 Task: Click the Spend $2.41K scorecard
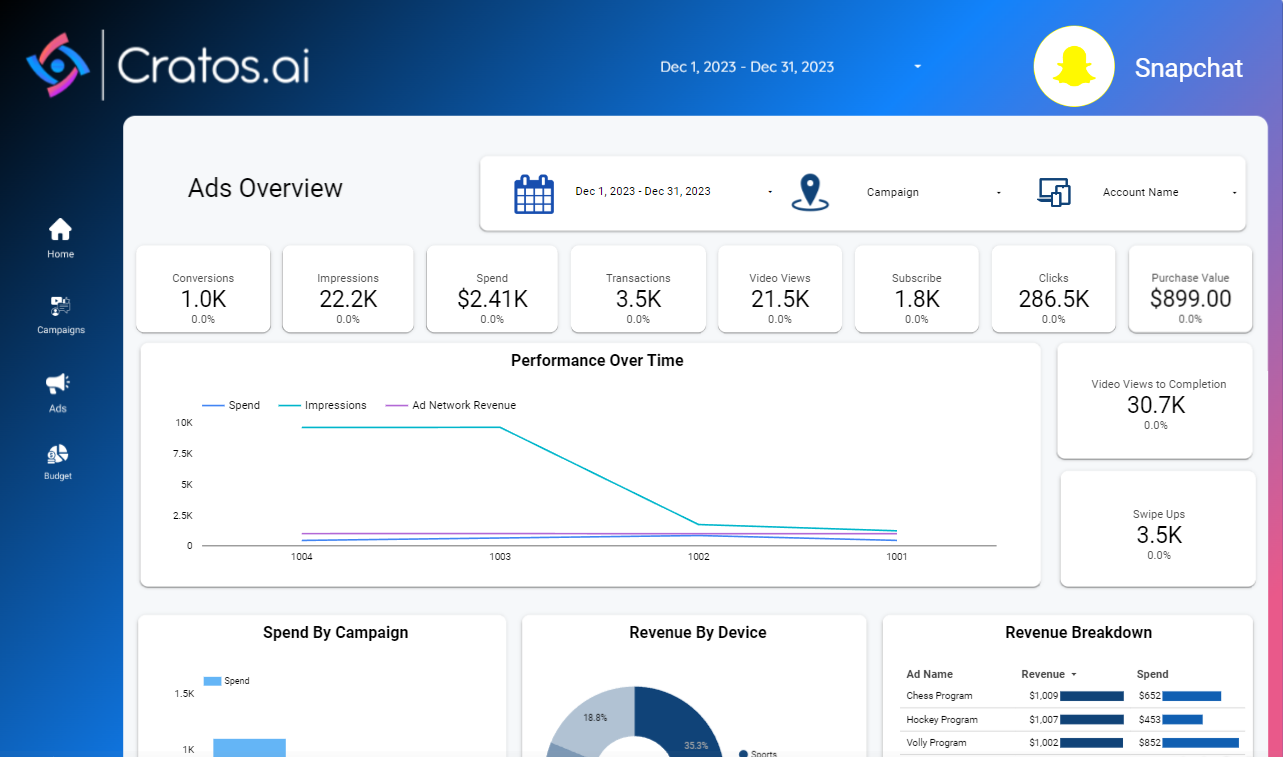point(492,289)
